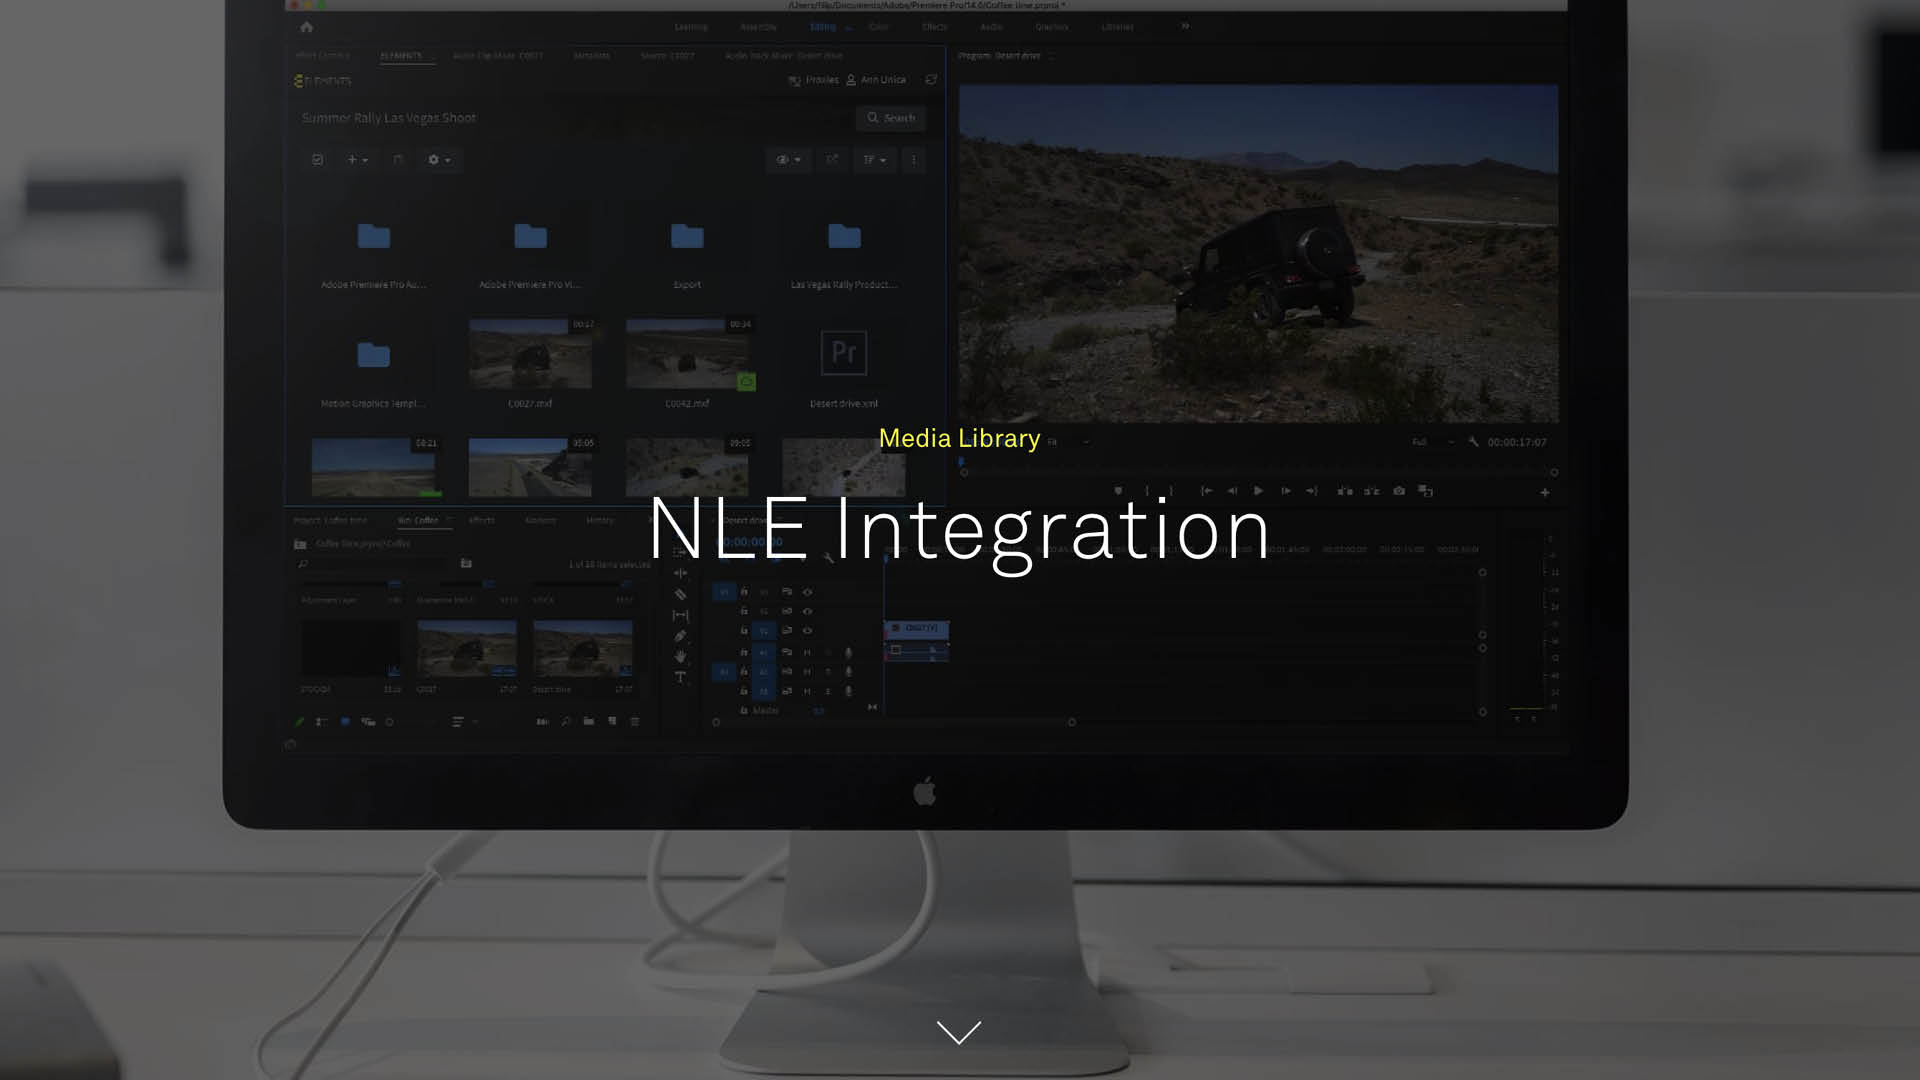Open the Metadata panel tab

[592, 56]
